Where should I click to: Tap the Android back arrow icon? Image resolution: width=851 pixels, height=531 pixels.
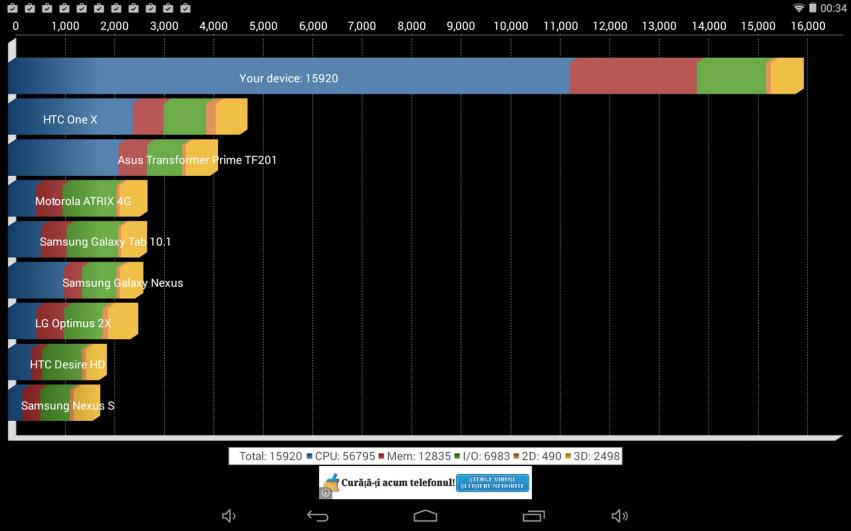point(317,516)
